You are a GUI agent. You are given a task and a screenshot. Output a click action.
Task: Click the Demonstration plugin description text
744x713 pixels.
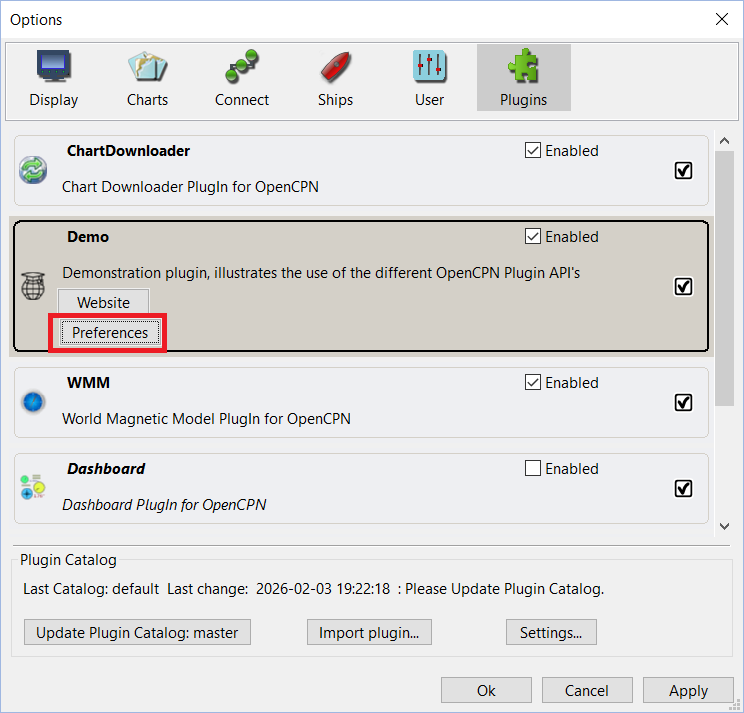[321, 273]
